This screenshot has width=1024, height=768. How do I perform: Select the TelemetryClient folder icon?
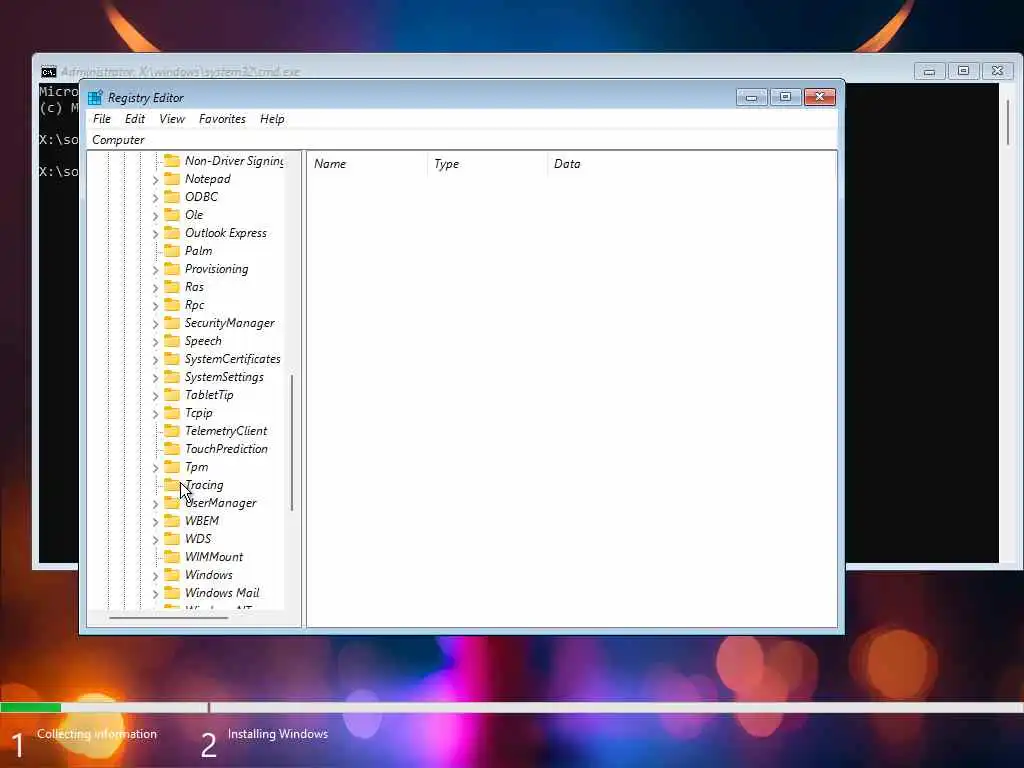click(172, 430)
